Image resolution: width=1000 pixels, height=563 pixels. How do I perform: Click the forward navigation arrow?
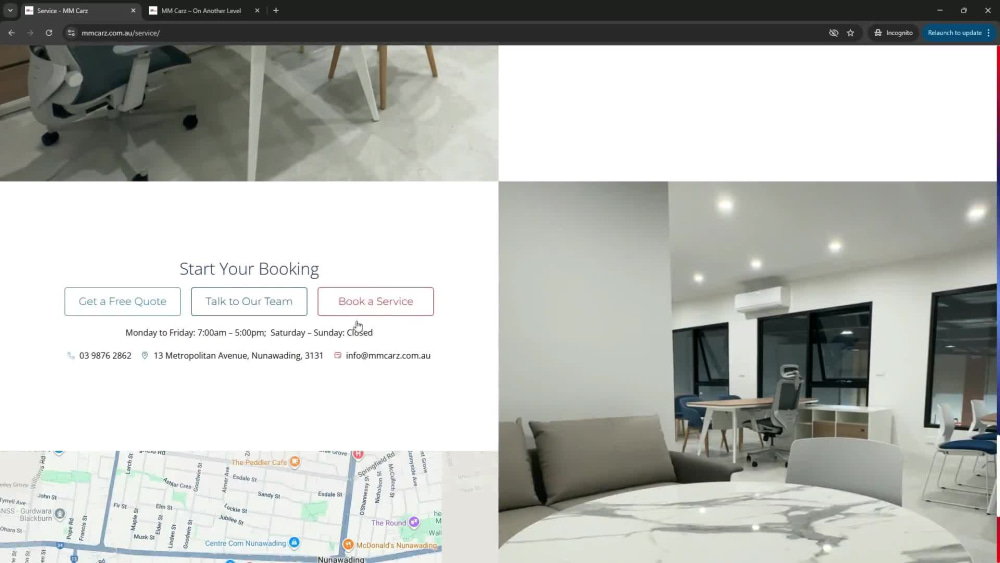click(30, 33)
